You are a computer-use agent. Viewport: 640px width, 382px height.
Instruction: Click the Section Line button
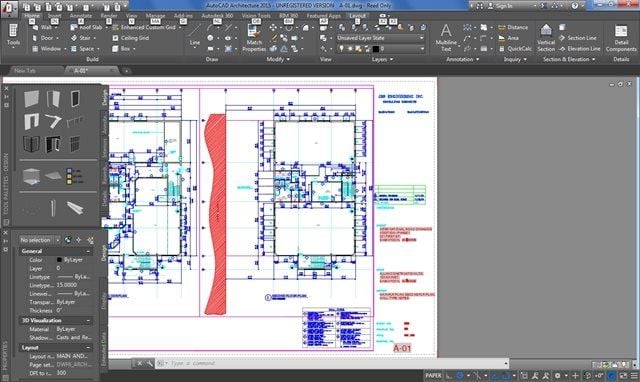[577, 38]
